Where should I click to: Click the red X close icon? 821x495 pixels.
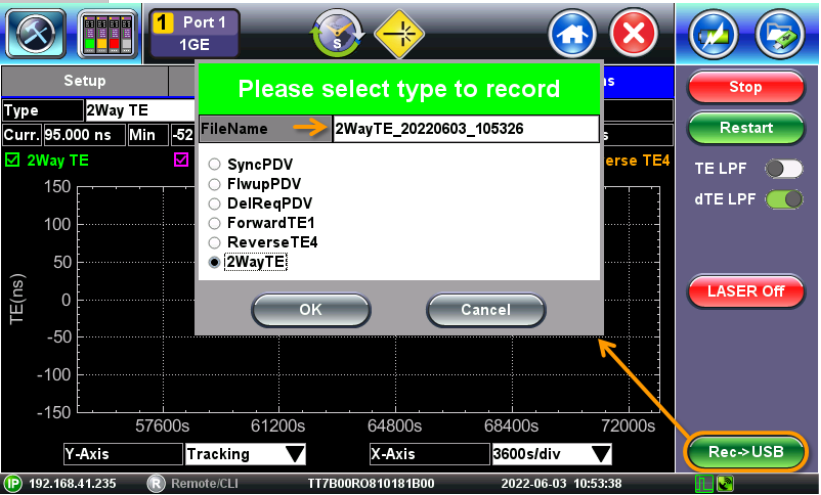(634, 34)
